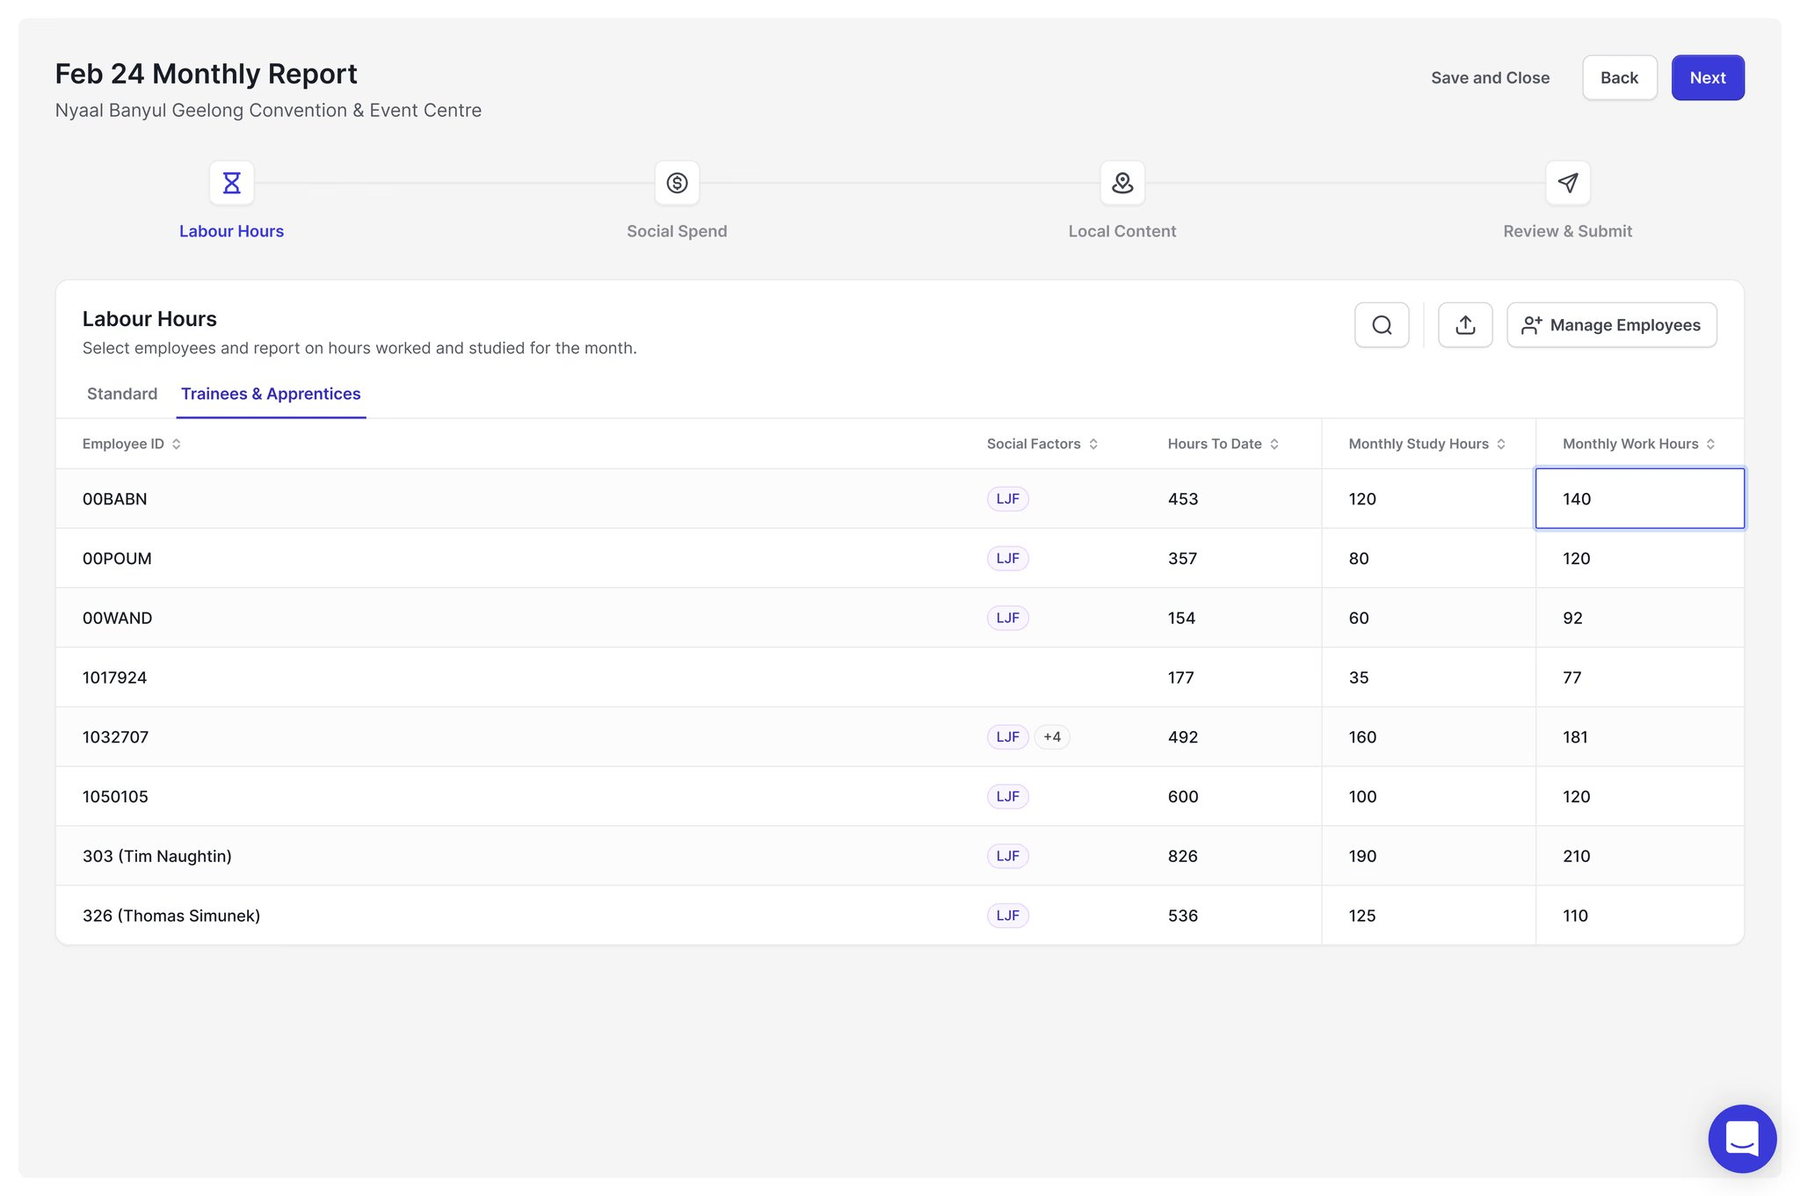Click study hours 100 for 1050105
This screenshot has width=1800, height=1196.
click(1428, 796)
